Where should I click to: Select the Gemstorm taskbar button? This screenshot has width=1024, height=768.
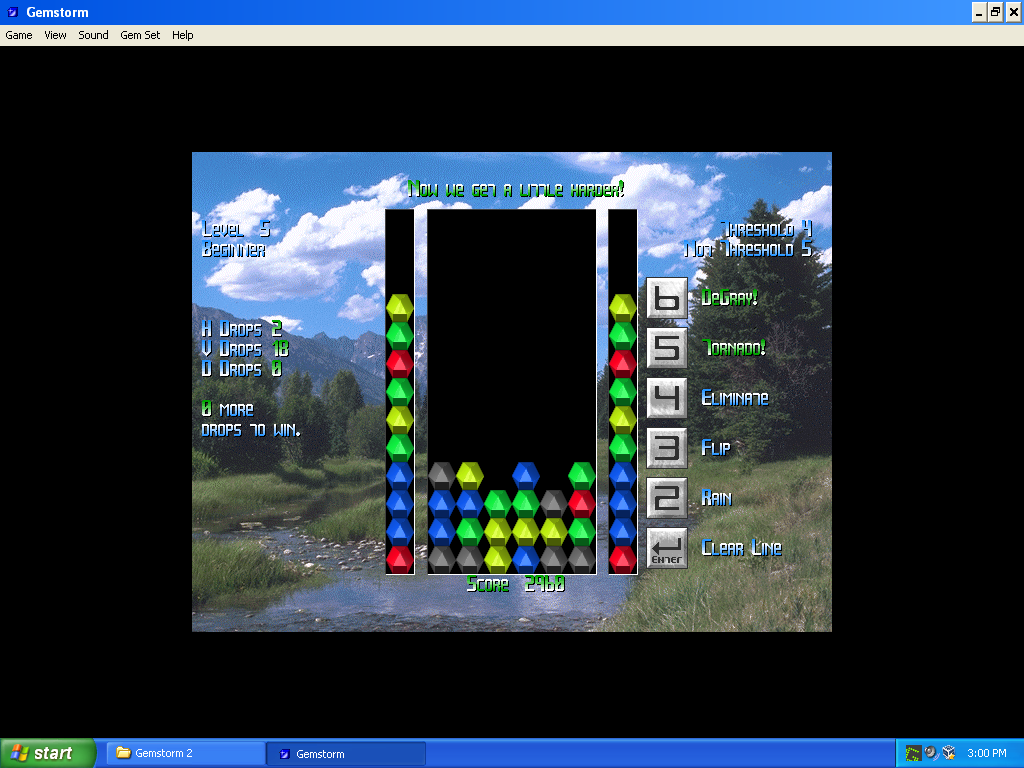[346, 753]
